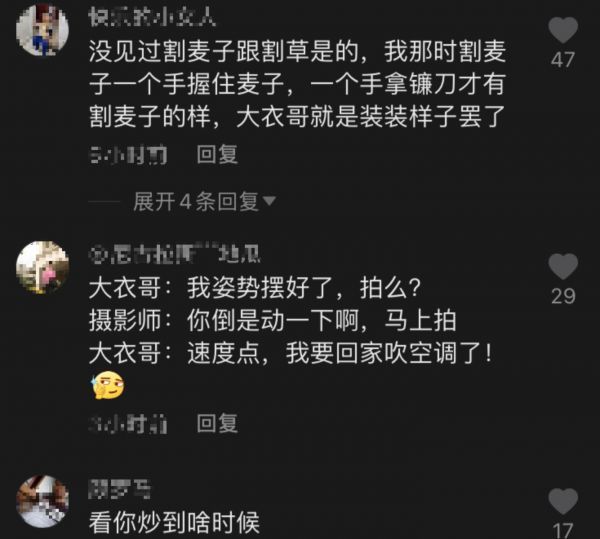Image resolution: width=600 pixels, height=539 pixels.
Task: Open the blurred username above the 没见过割麦子 comment
Action: point(152,16)
